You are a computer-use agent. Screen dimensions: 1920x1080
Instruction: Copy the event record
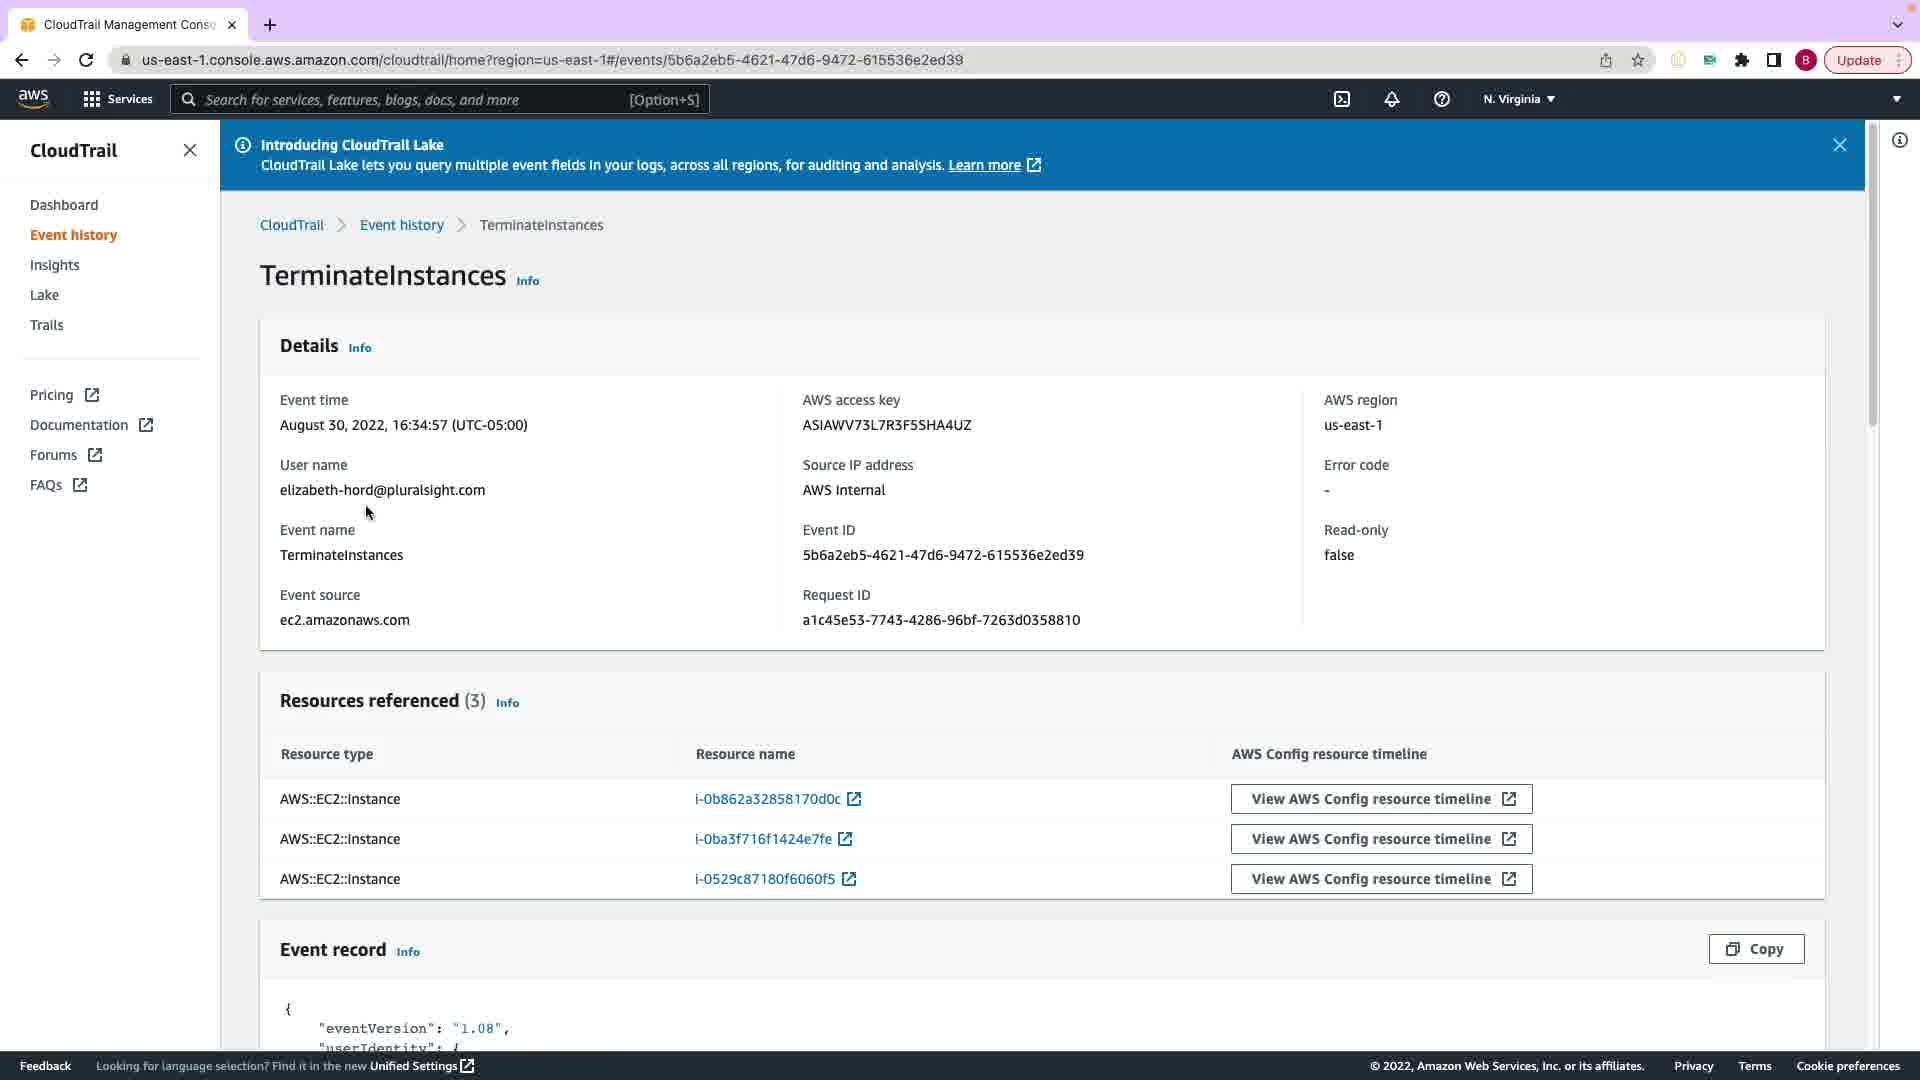coord(1756,949)
